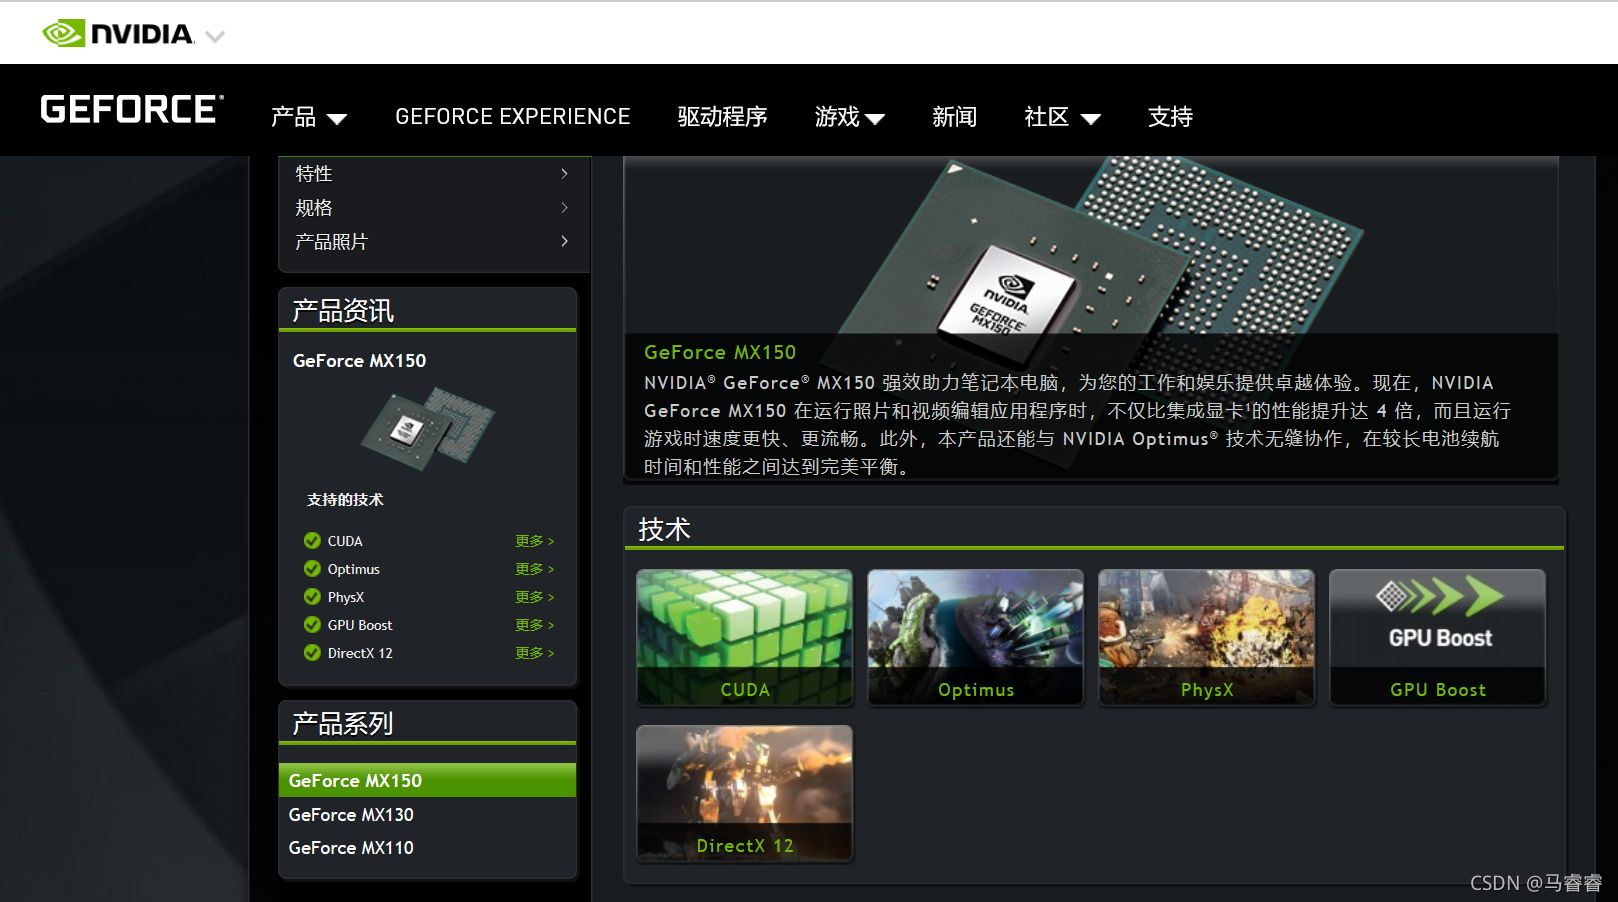Click the green check icon beside Optimus

(x=312, y=569)
